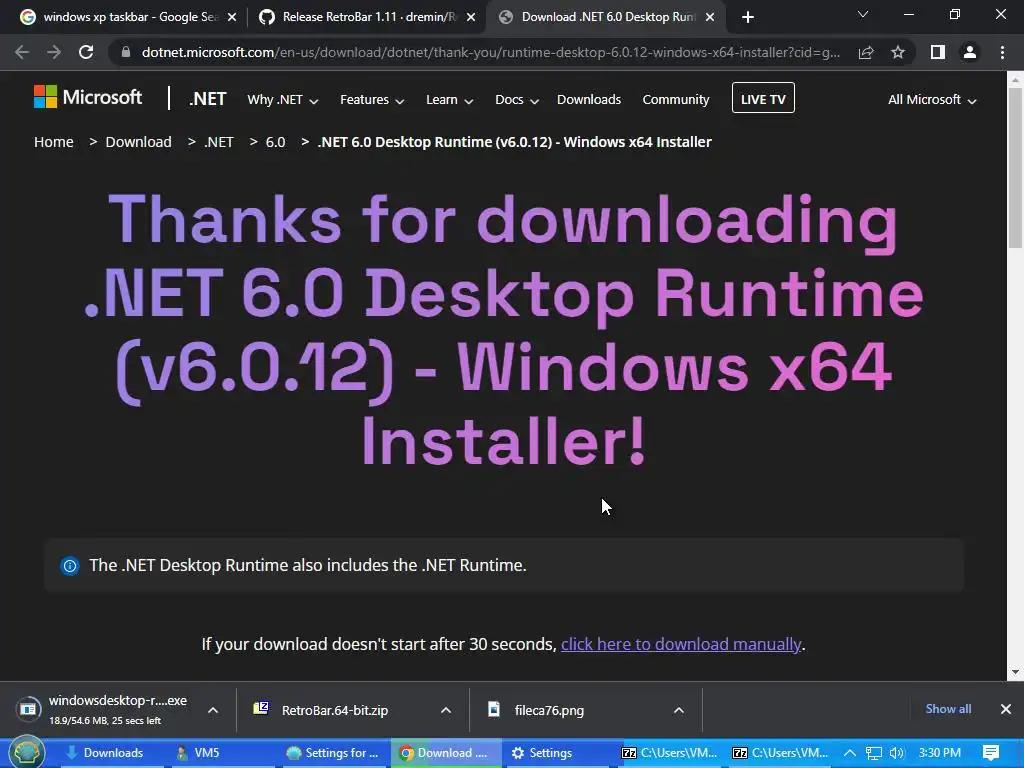Screen dimensions: 1024x768
Task: Show hidden tray icons chevron
Action: click(850, 753)
